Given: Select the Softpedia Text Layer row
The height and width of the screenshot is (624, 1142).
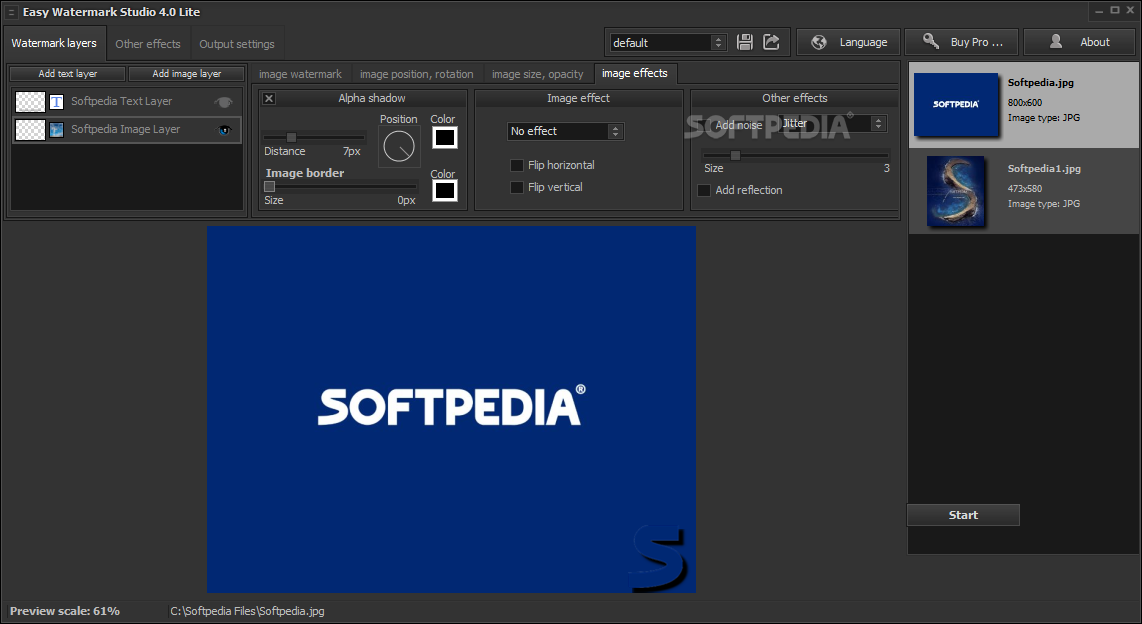Looking at the screenshot, I should click(127, 102).
